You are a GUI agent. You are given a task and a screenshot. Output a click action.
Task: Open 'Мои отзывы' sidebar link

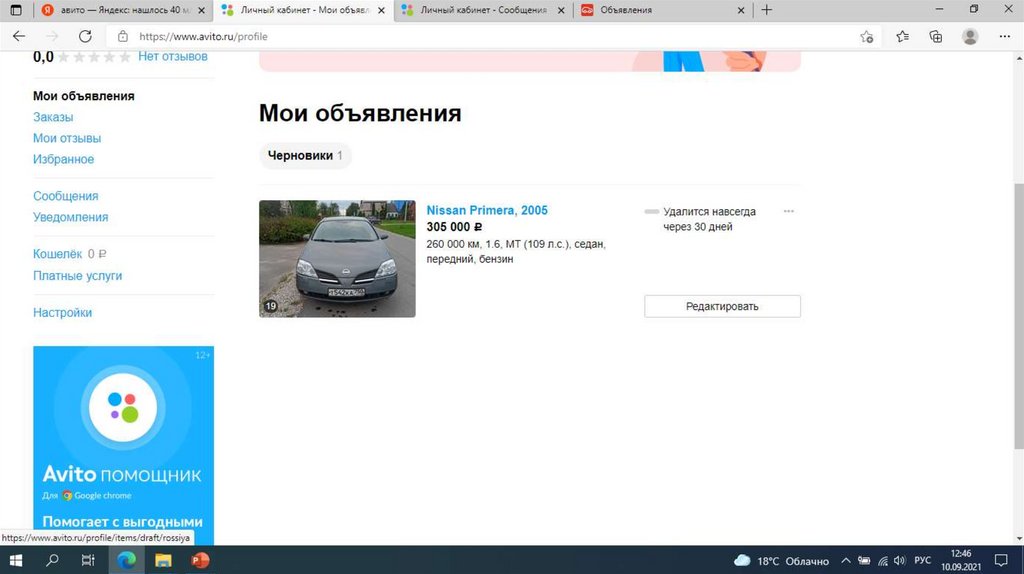(67, 138)
